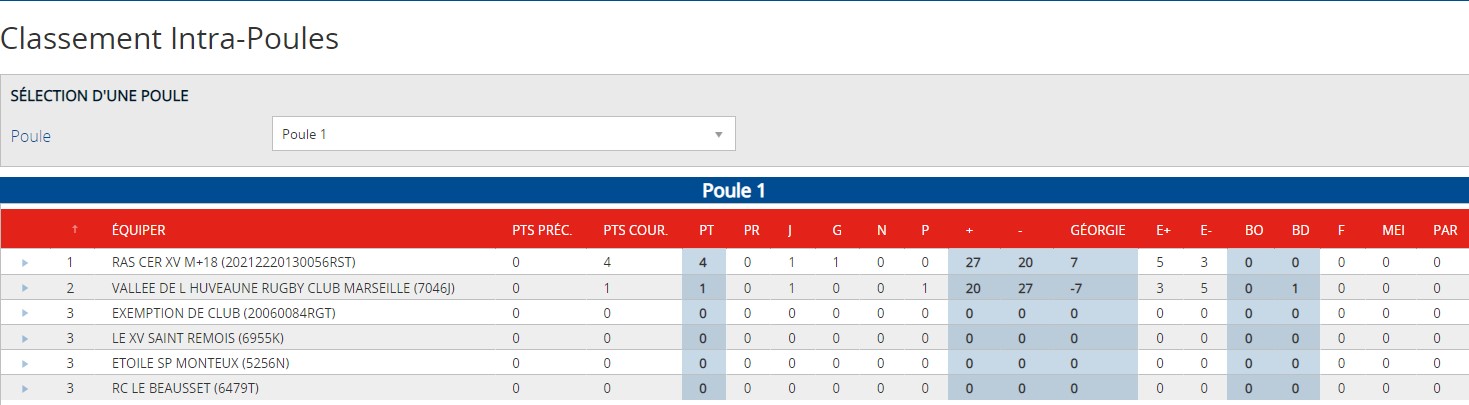
Task: Sort by PTS COUR. column header
Action: [x=635, y=230]
